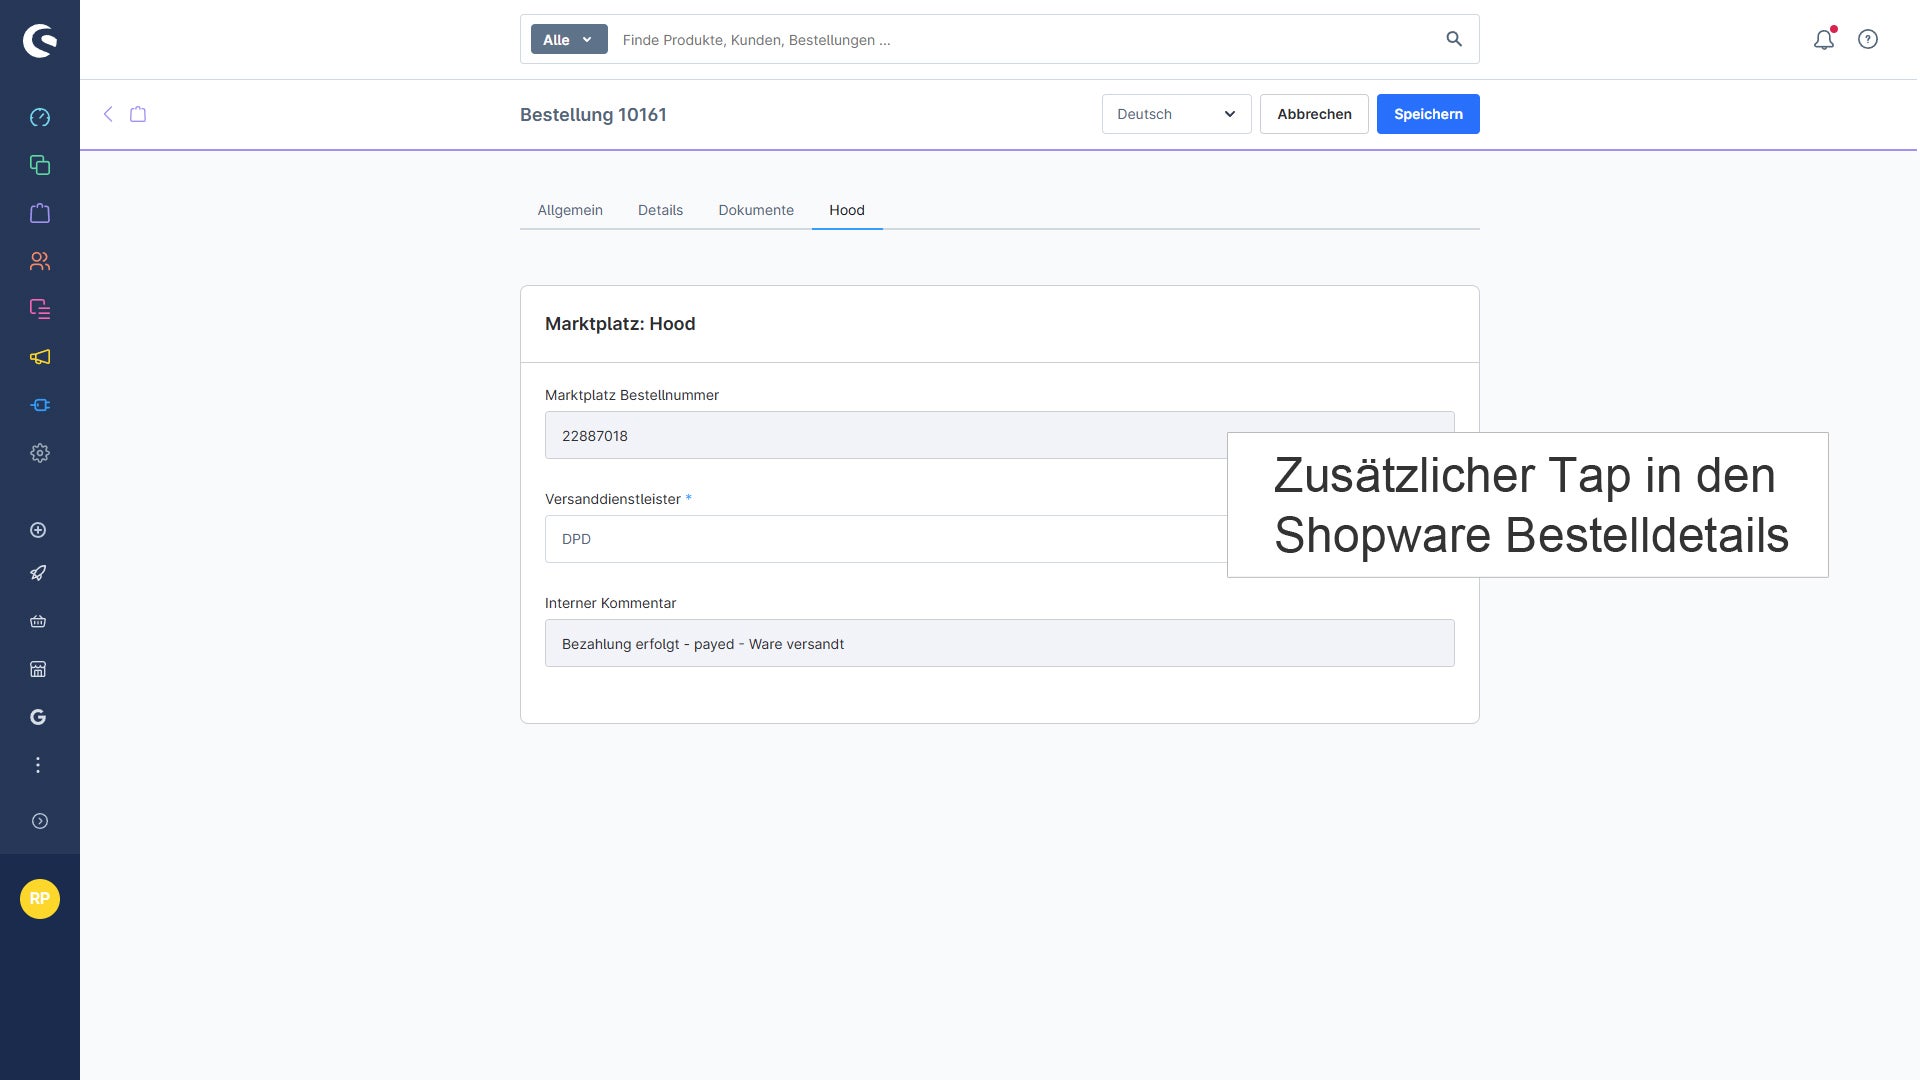The width and height of the screenshot is (1920, 1080).
Task: Switch to the Allgemein tab
Action: 570,210
